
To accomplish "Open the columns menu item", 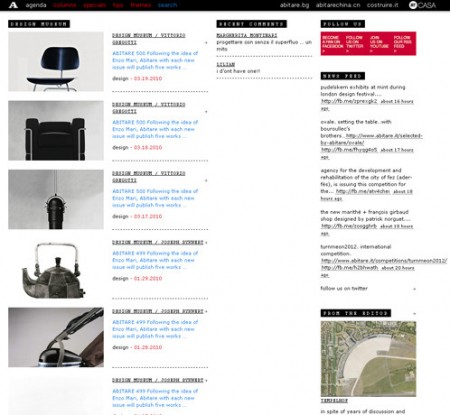I will pyautogui.click(x=64, y=5).
